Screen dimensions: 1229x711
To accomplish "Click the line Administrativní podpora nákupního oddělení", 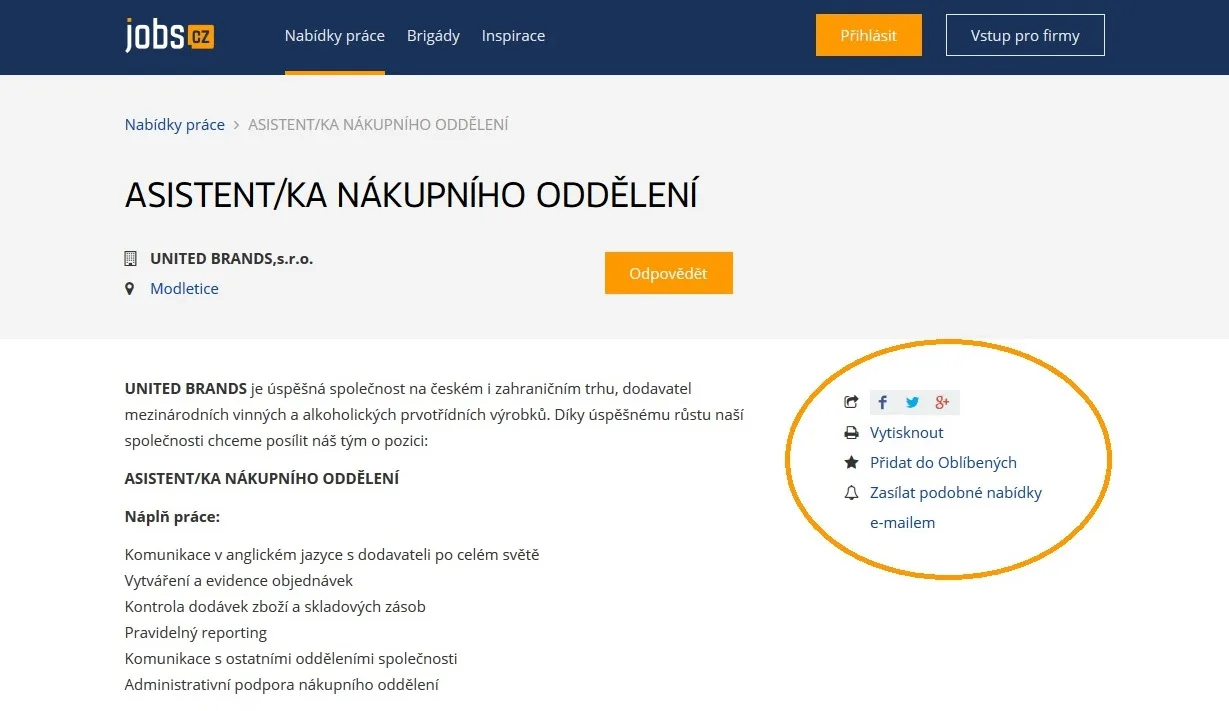I will (x=282, y=684).
